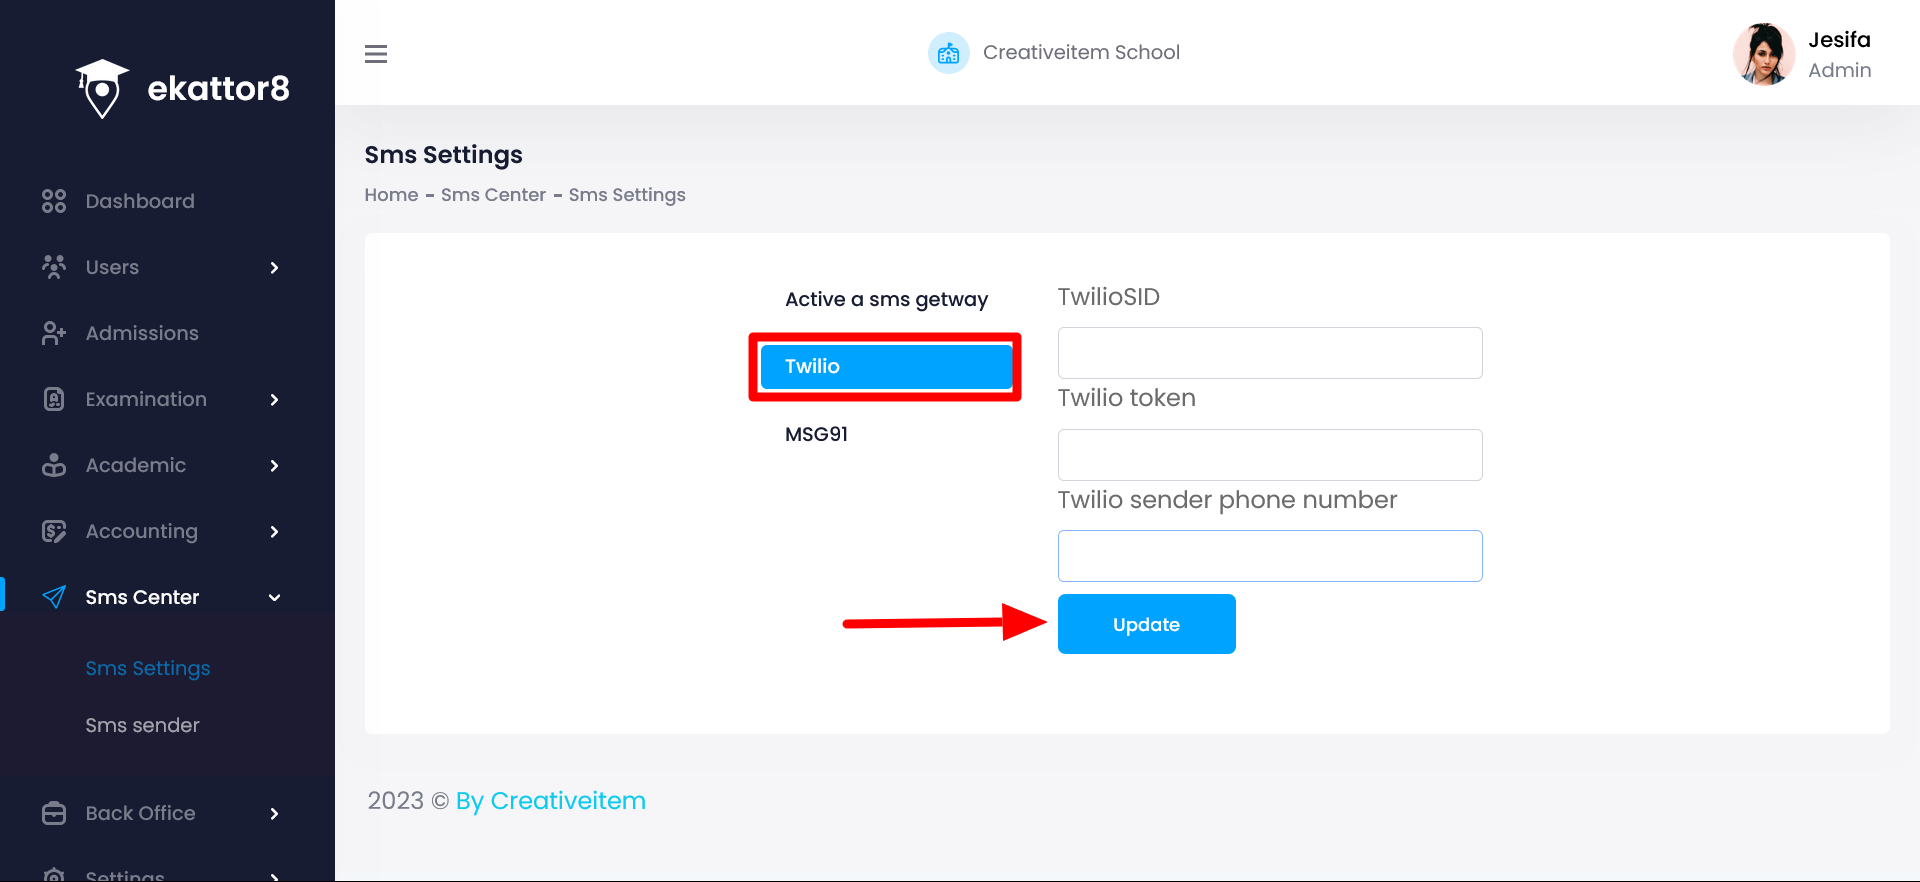The width and height of the screenshot is (1920, 882).
Task: Focus the TwilioSID input field
Action: pyautogui.click(x=1270, y=353)
